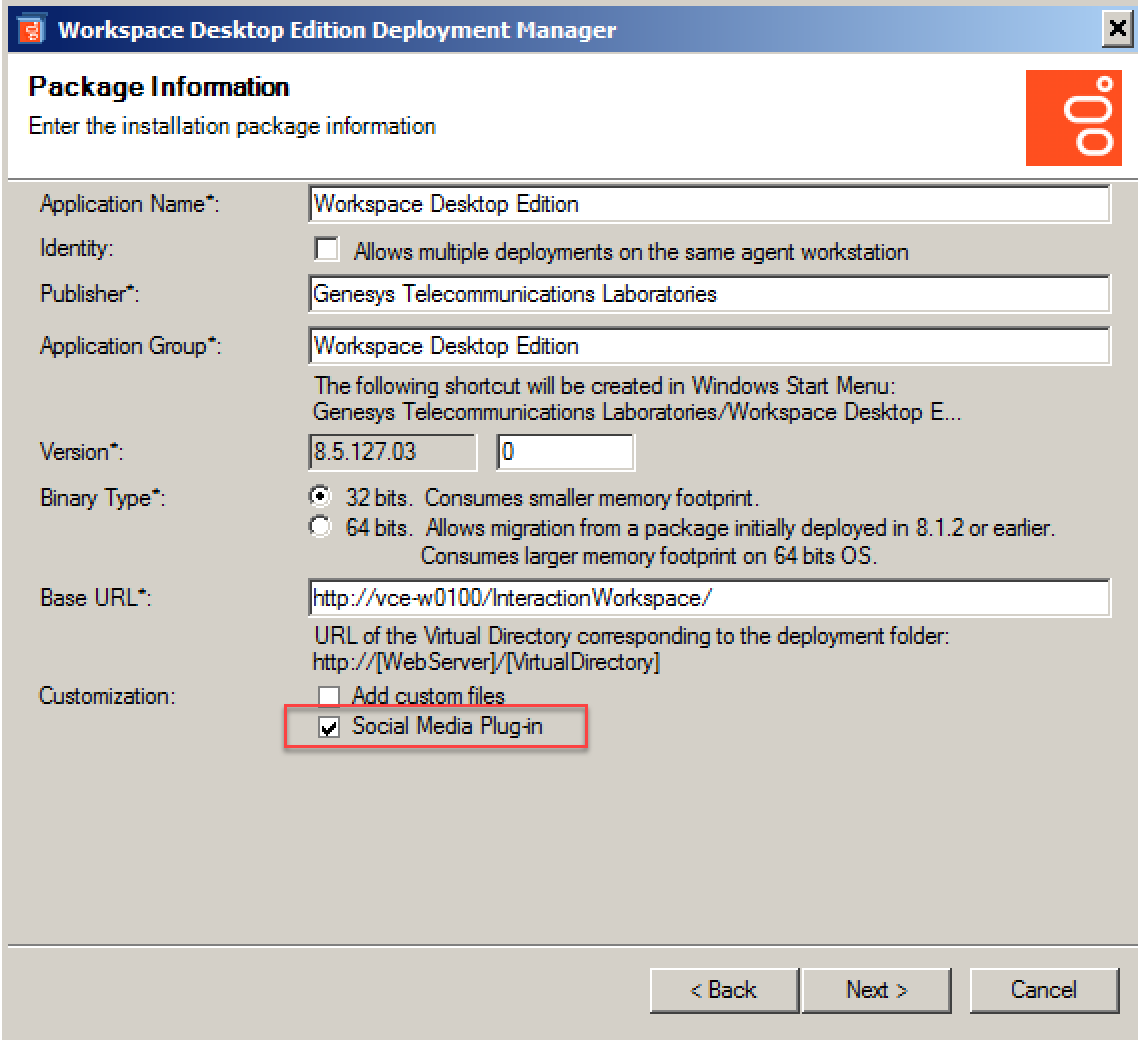Click the Binary Type label

tap(102, 498)
